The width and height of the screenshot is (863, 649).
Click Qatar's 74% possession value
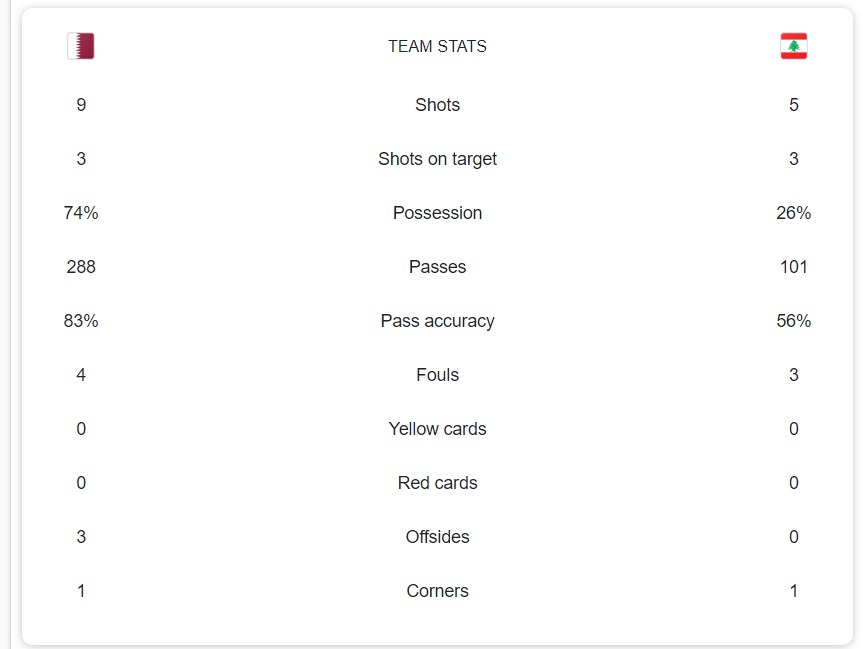[x=81, y=213]
